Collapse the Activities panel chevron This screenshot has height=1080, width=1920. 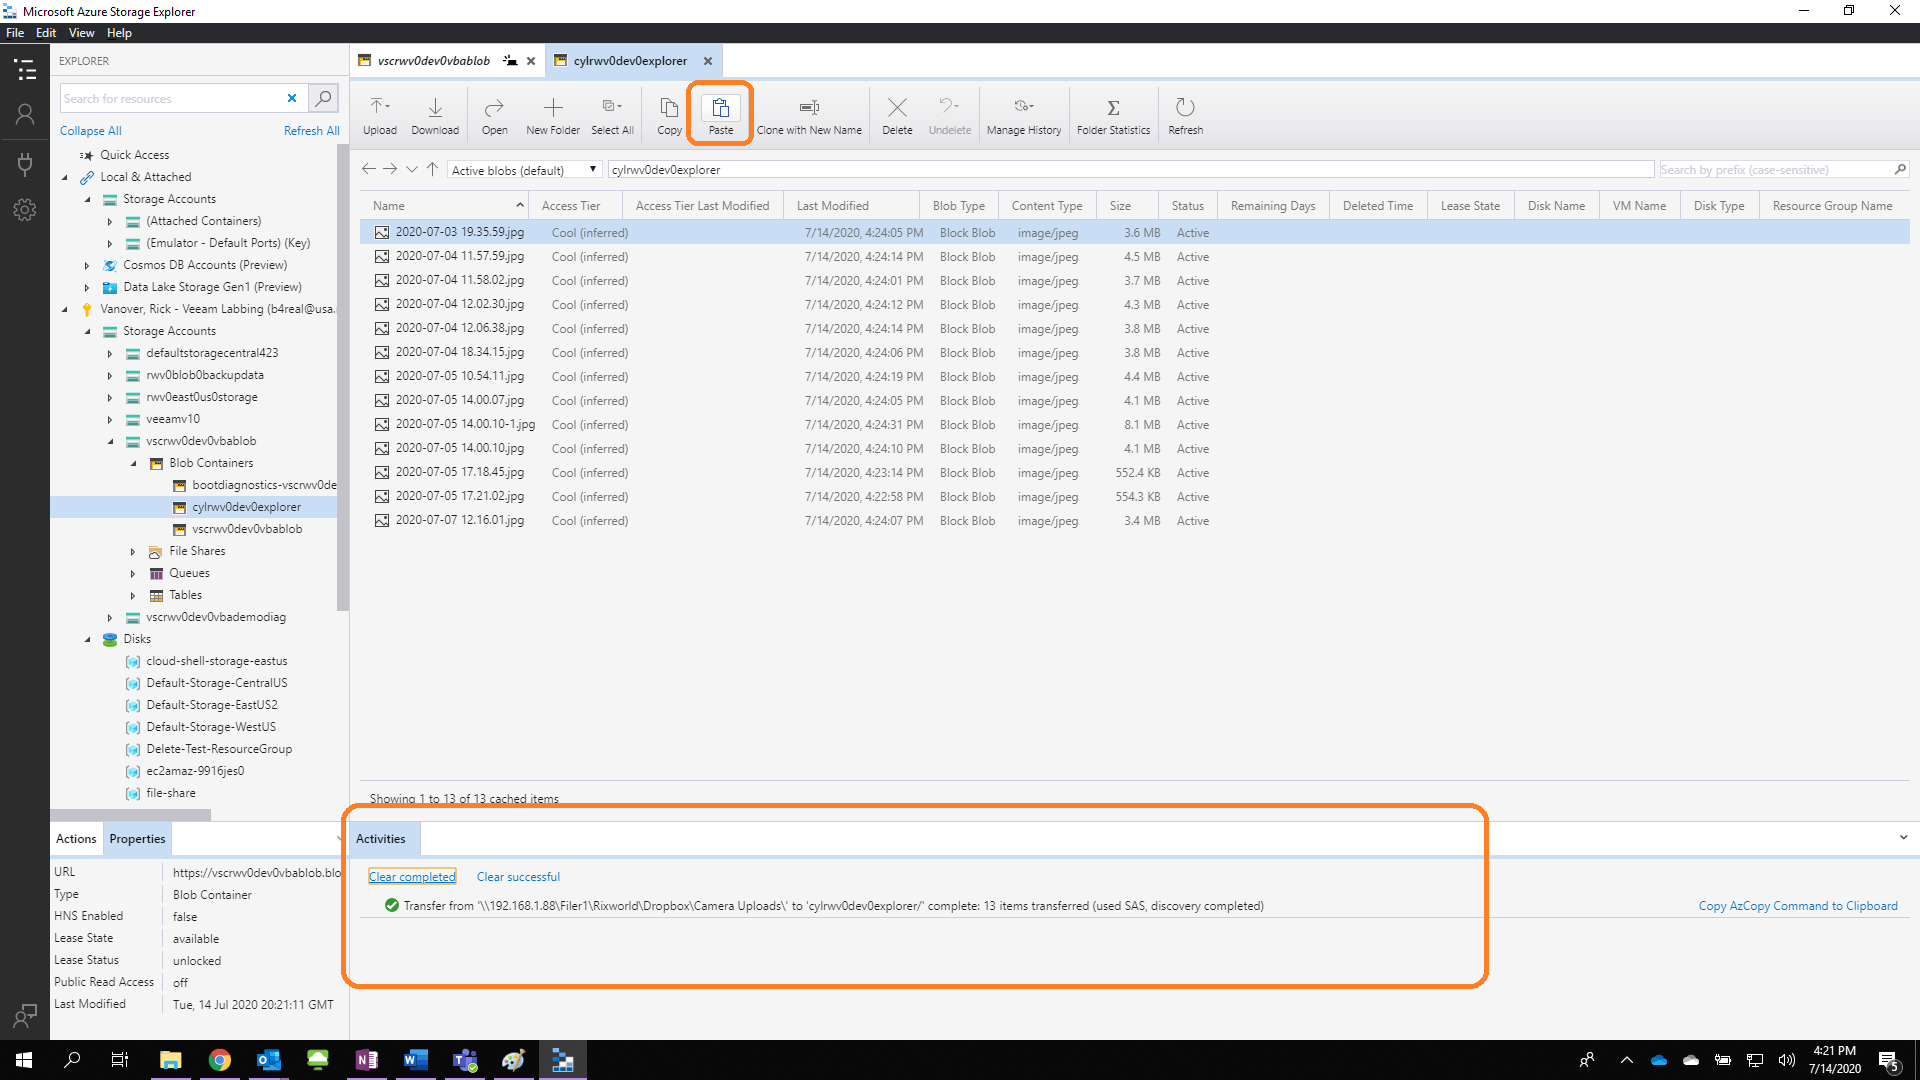(1903, 838)
